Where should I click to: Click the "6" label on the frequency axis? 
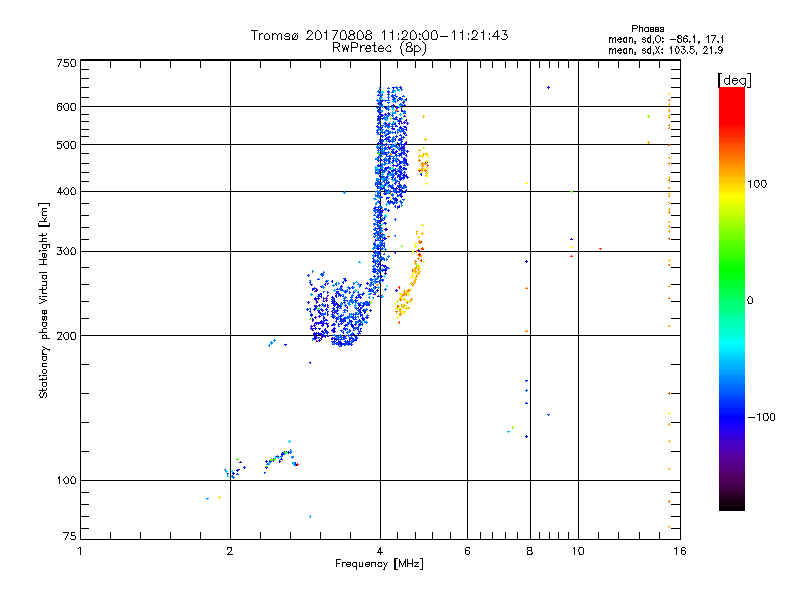(467, 551)
